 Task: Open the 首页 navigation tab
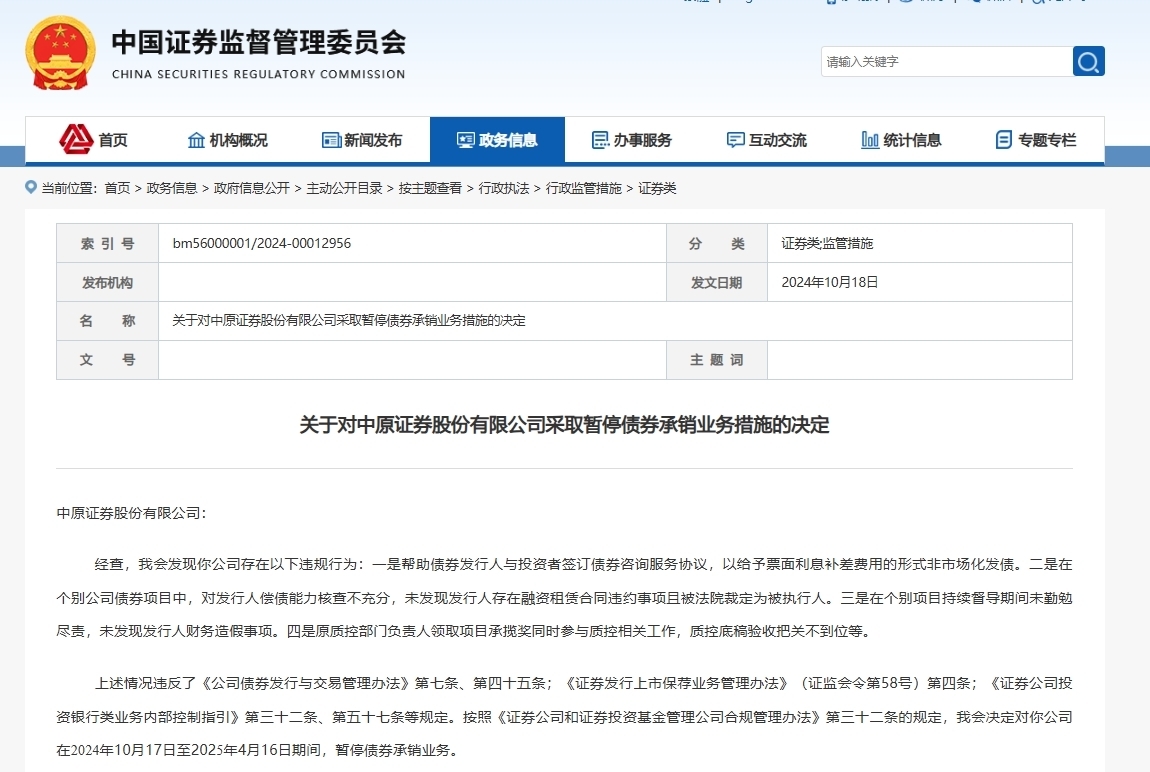93,139
